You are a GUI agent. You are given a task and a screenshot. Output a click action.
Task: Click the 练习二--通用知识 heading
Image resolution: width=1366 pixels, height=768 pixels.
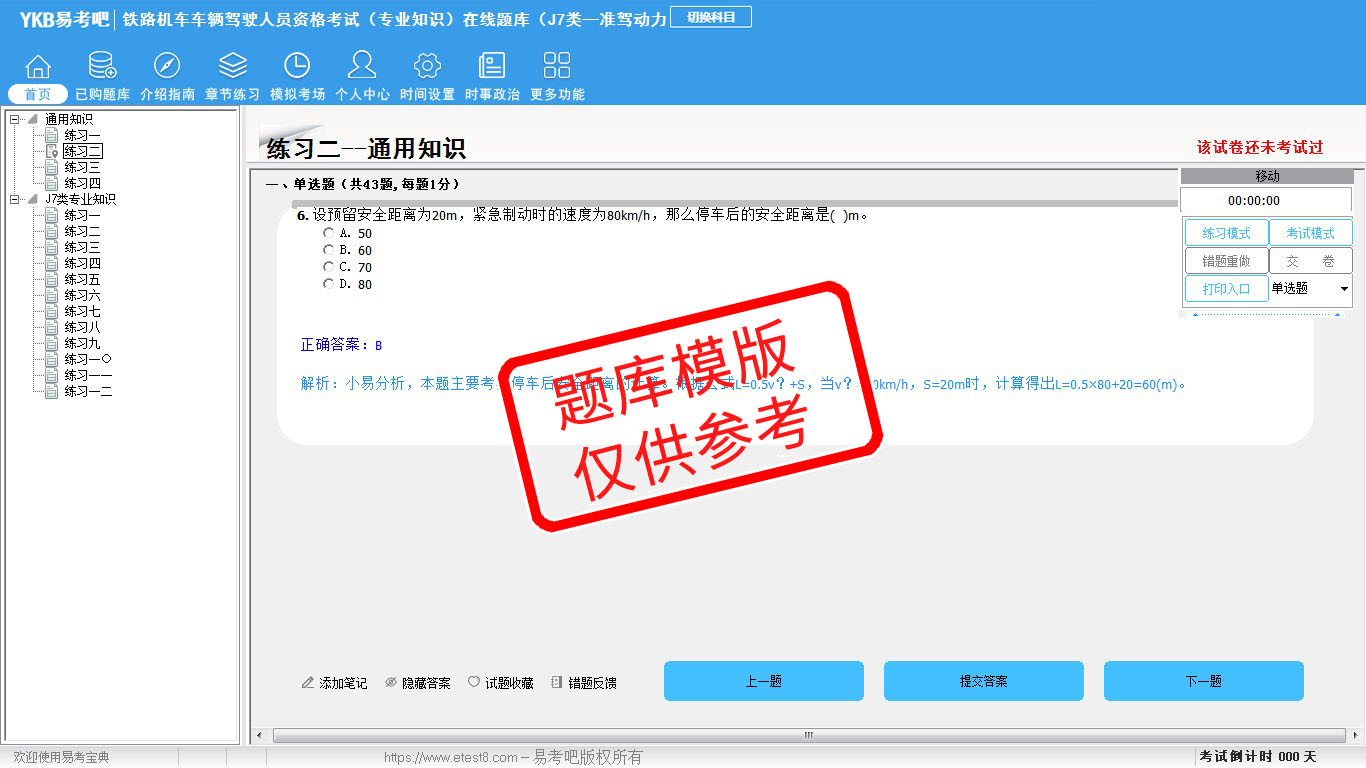point(366,149)
